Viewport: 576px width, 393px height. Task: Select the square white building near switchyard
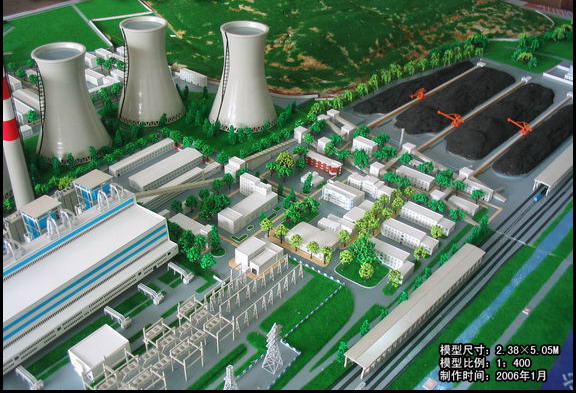click(x=99, y=349)
